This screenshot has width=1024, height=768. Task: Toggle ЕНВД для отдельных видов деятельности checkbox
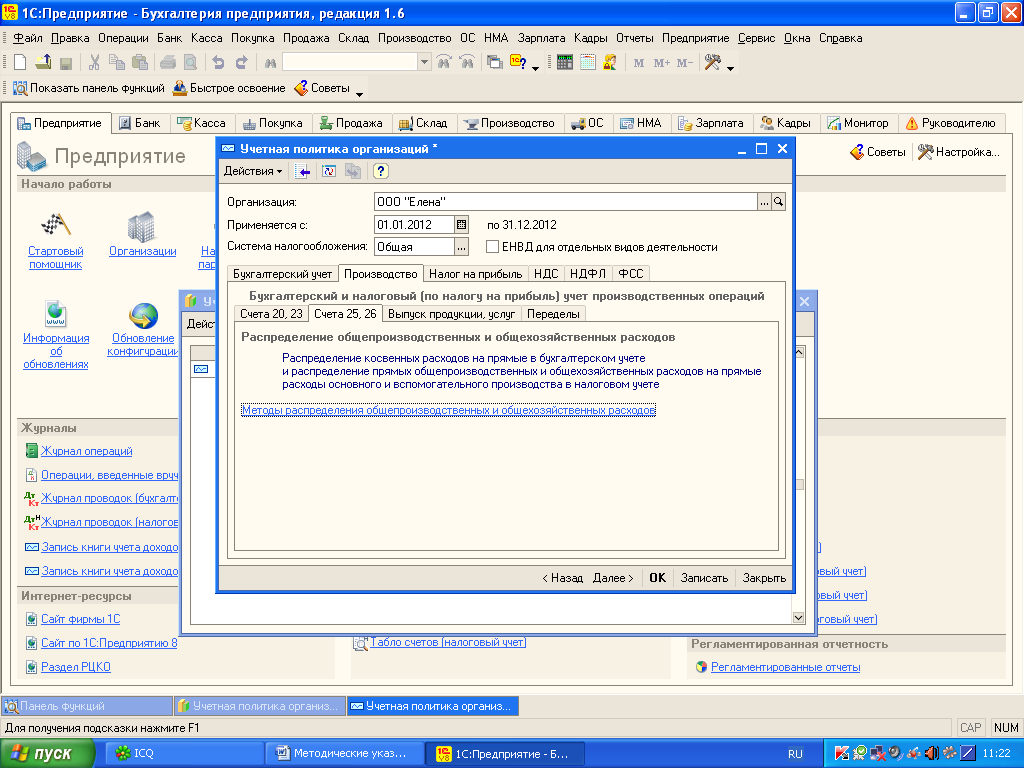pyautogui.click(x=492, y=247)
